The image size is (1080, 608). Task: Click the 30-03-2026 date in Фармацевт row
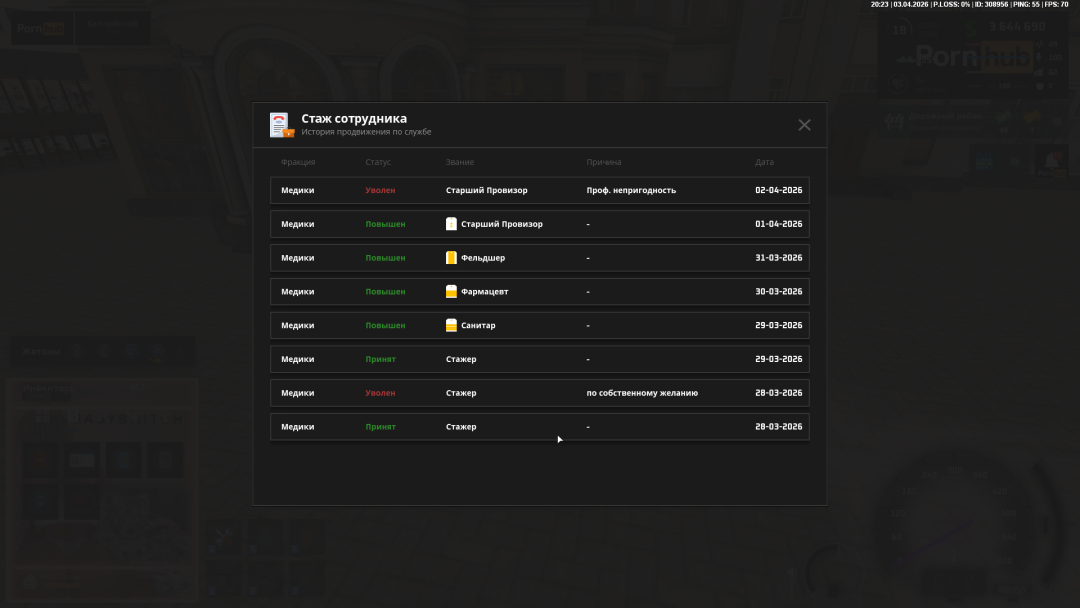point(778,292)
